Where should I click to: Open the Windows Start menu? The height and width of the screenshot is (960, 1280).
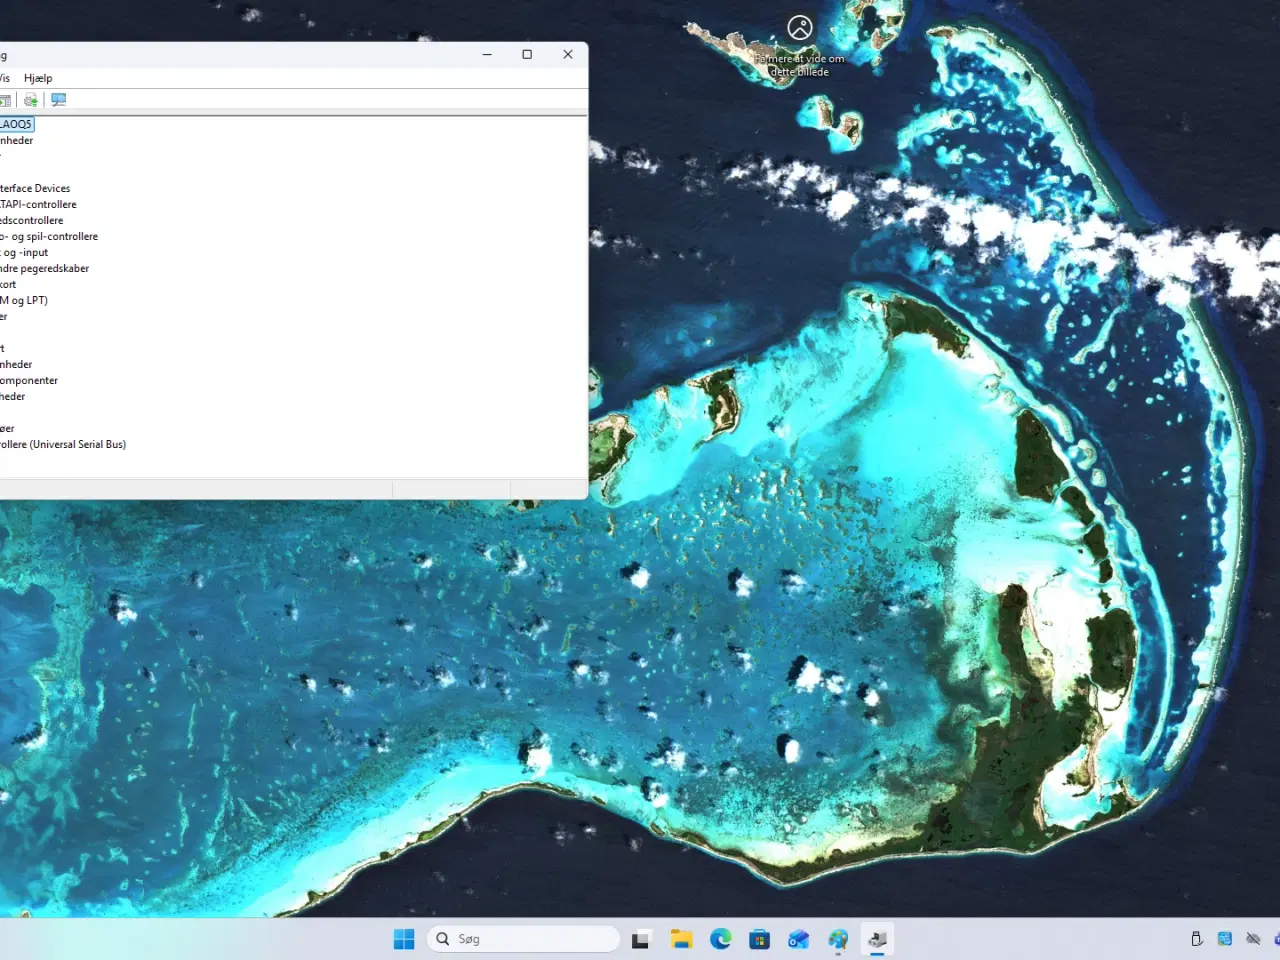tap(404, 939)
